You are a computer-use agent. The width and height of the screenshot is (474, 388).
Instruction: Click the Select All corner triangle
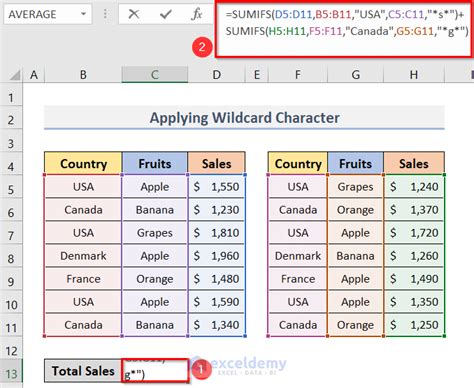(14, 75)
